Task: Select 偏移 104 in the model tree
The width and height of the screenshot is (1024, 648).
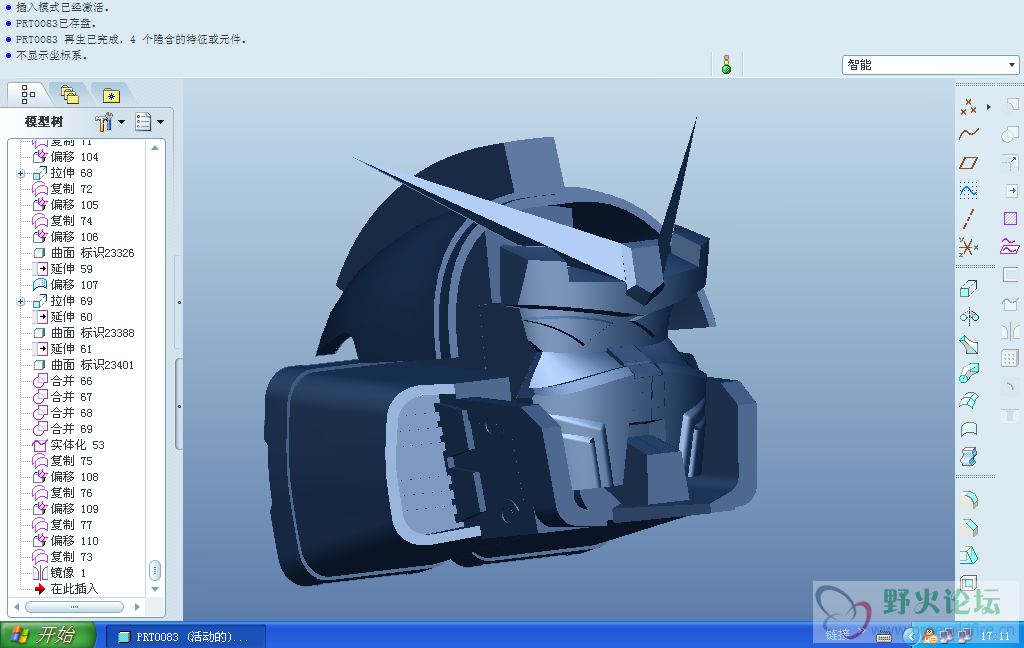Action: 66,157
